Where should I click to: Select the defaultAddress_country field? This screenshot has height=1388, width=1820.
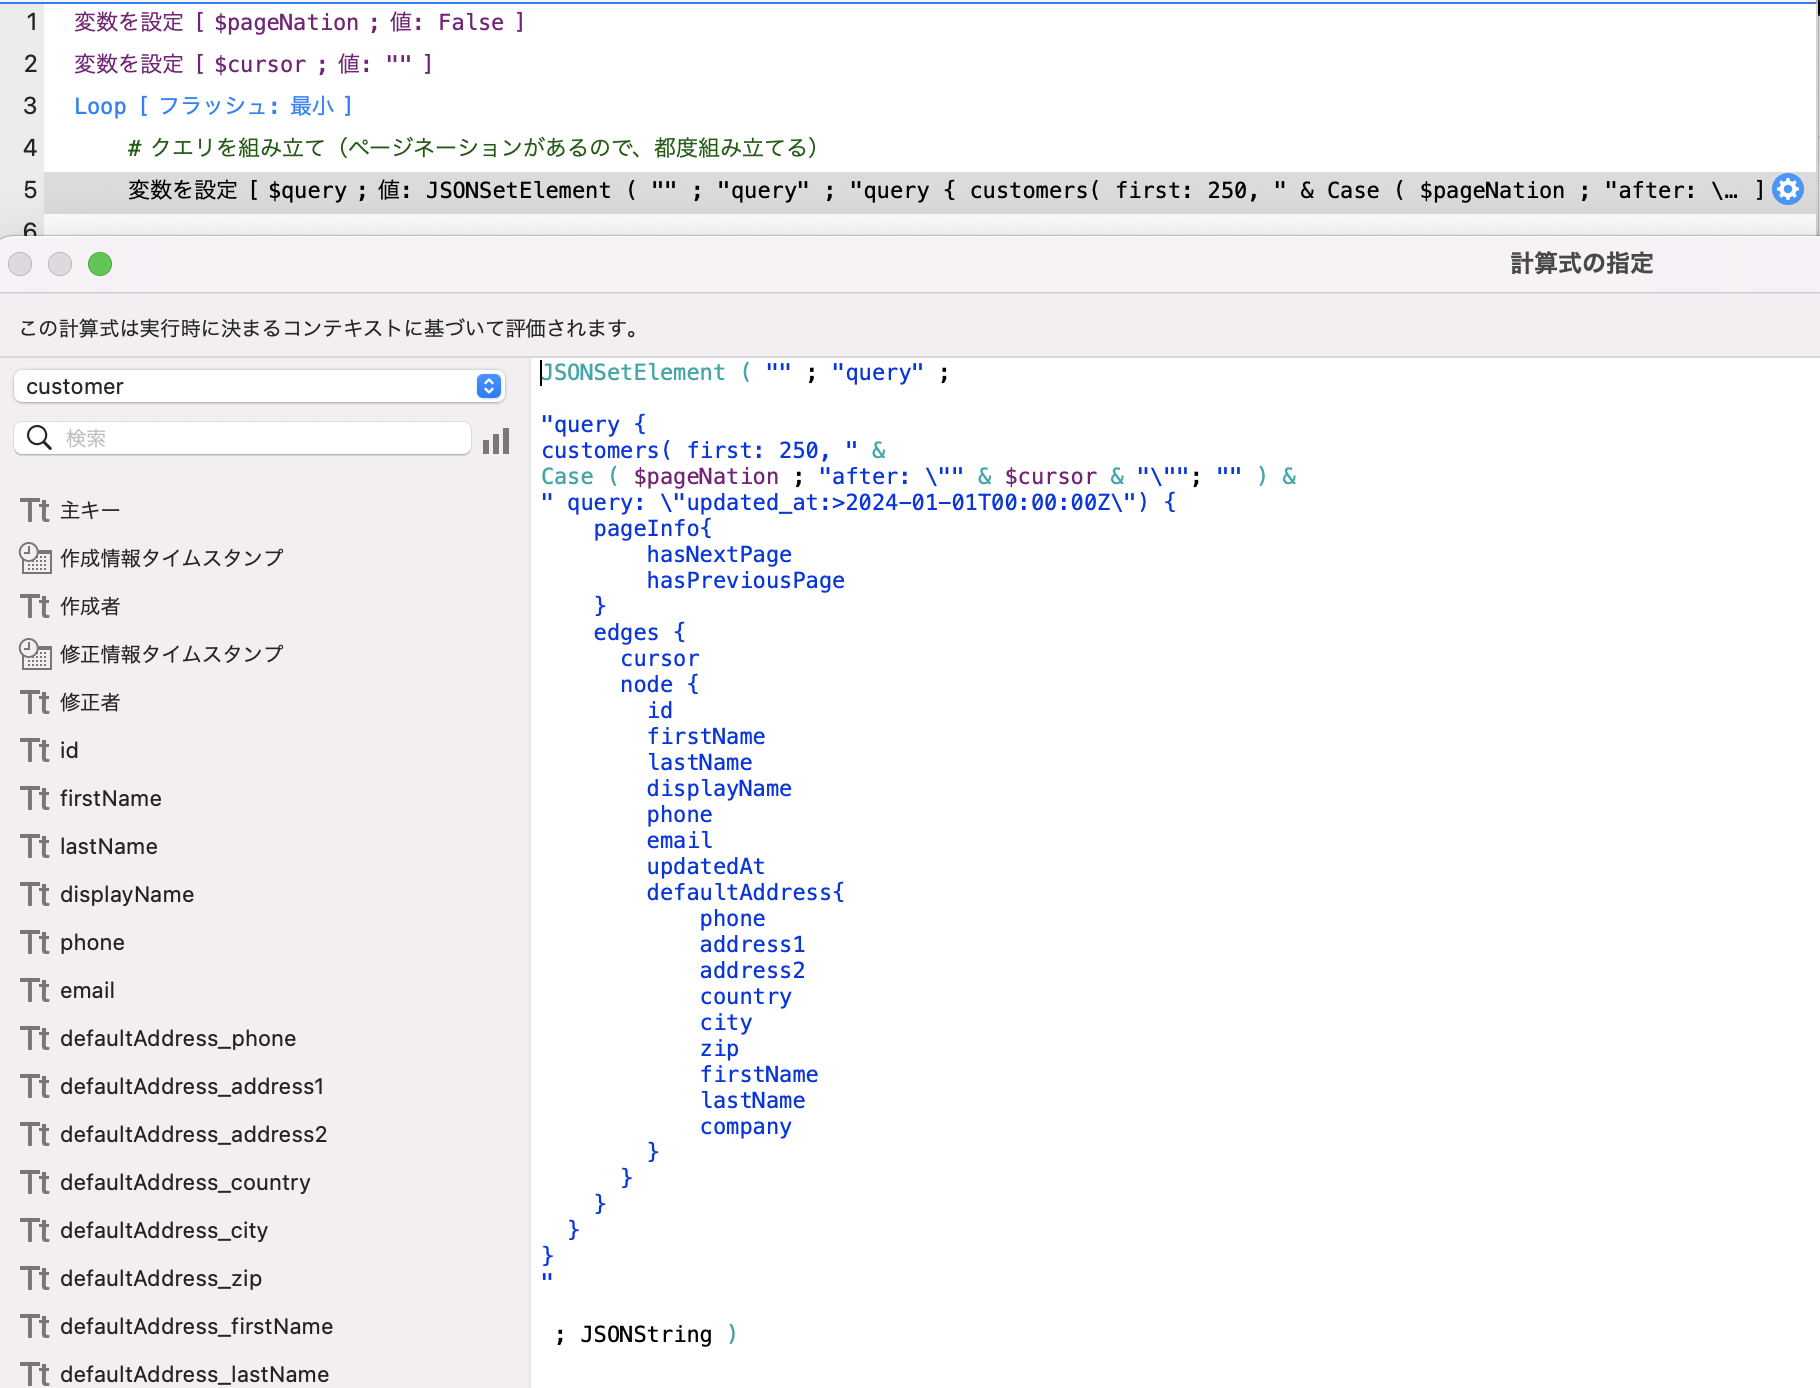(x=185, y=1181)
